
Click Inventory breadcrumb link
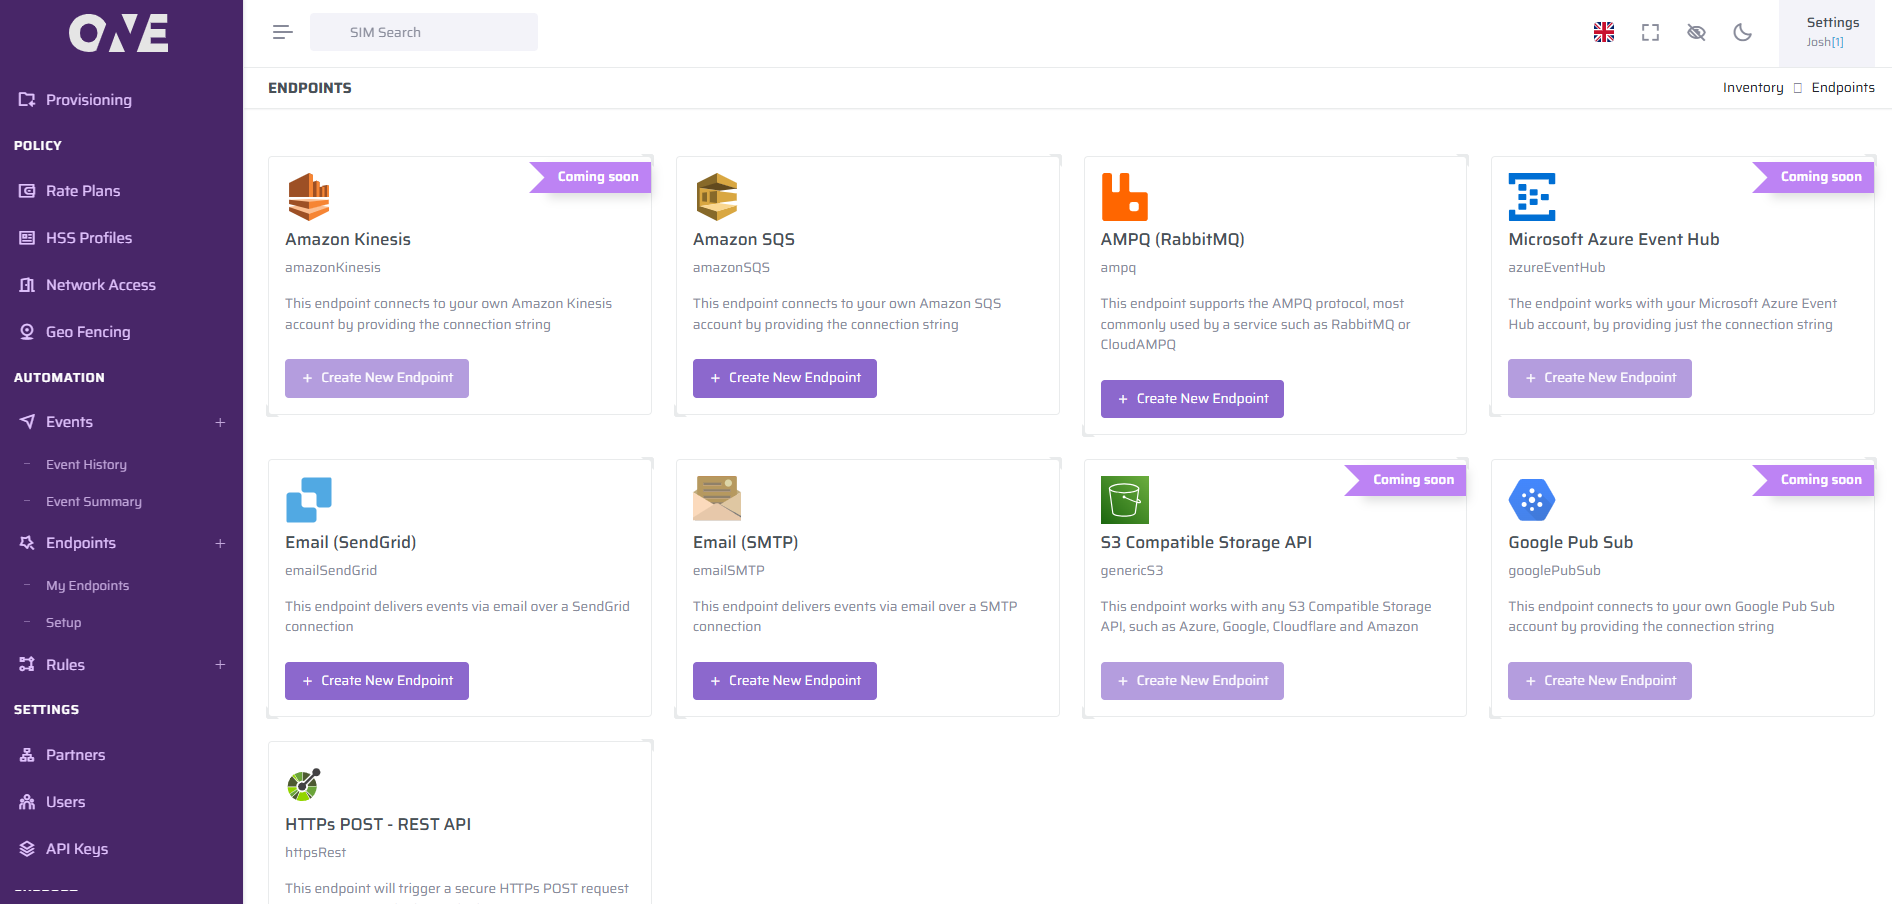point(1753,88)
